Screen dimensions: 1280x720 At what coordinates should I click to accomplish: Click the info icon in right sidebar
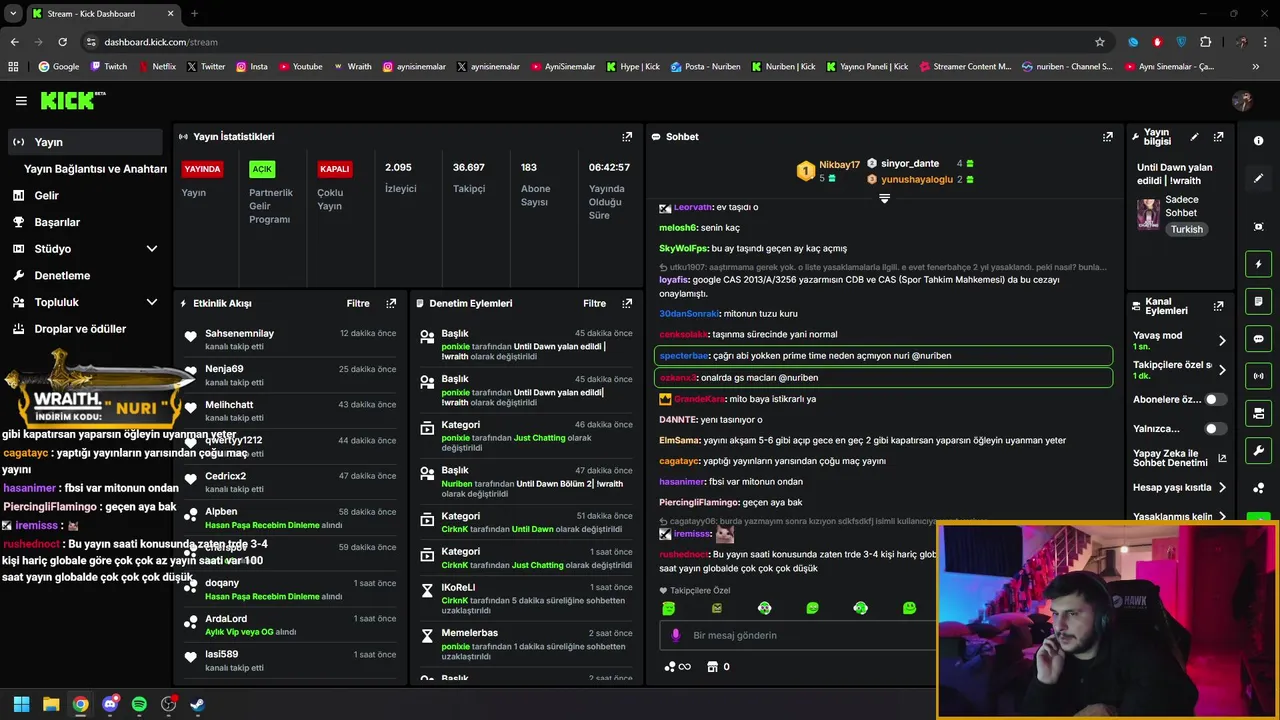click(x=1258, y=141)
